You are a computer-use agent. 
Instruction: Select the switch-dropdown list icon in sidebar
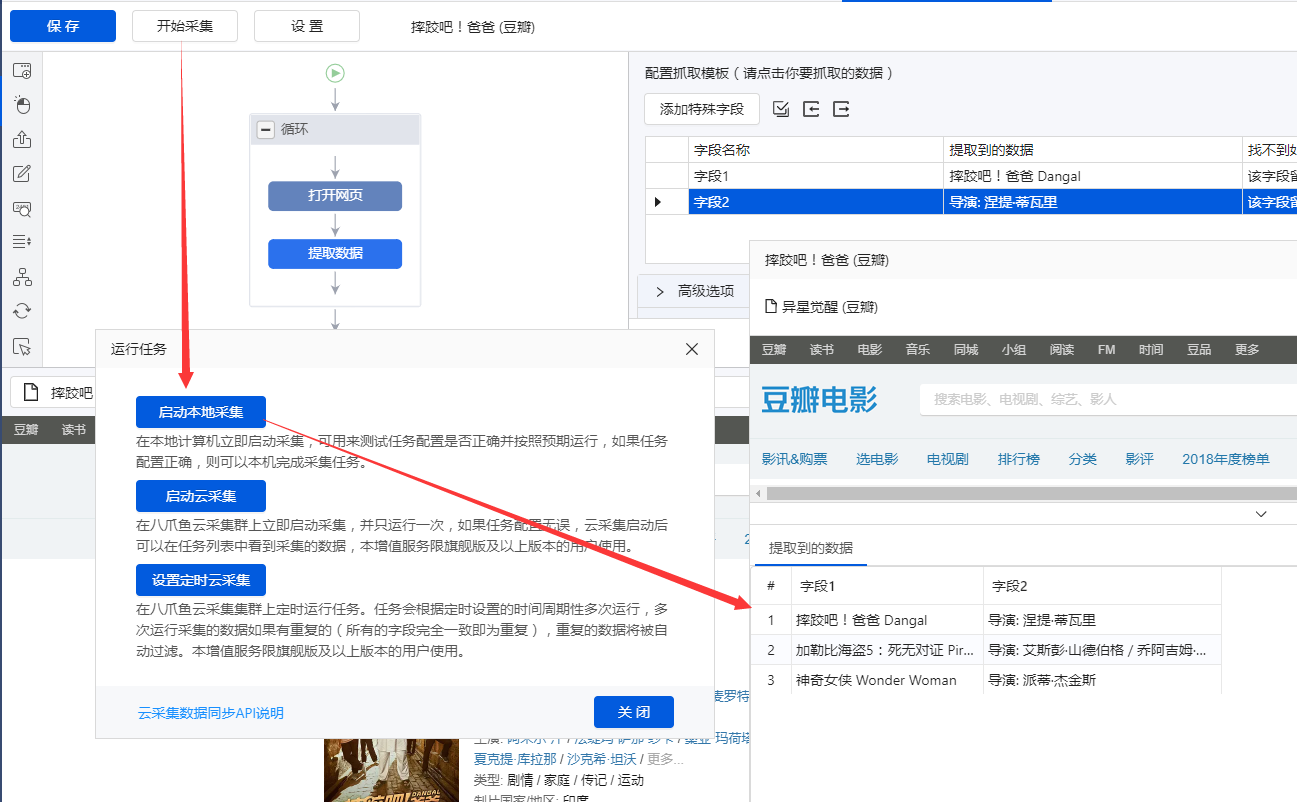(x=22, y=242)
